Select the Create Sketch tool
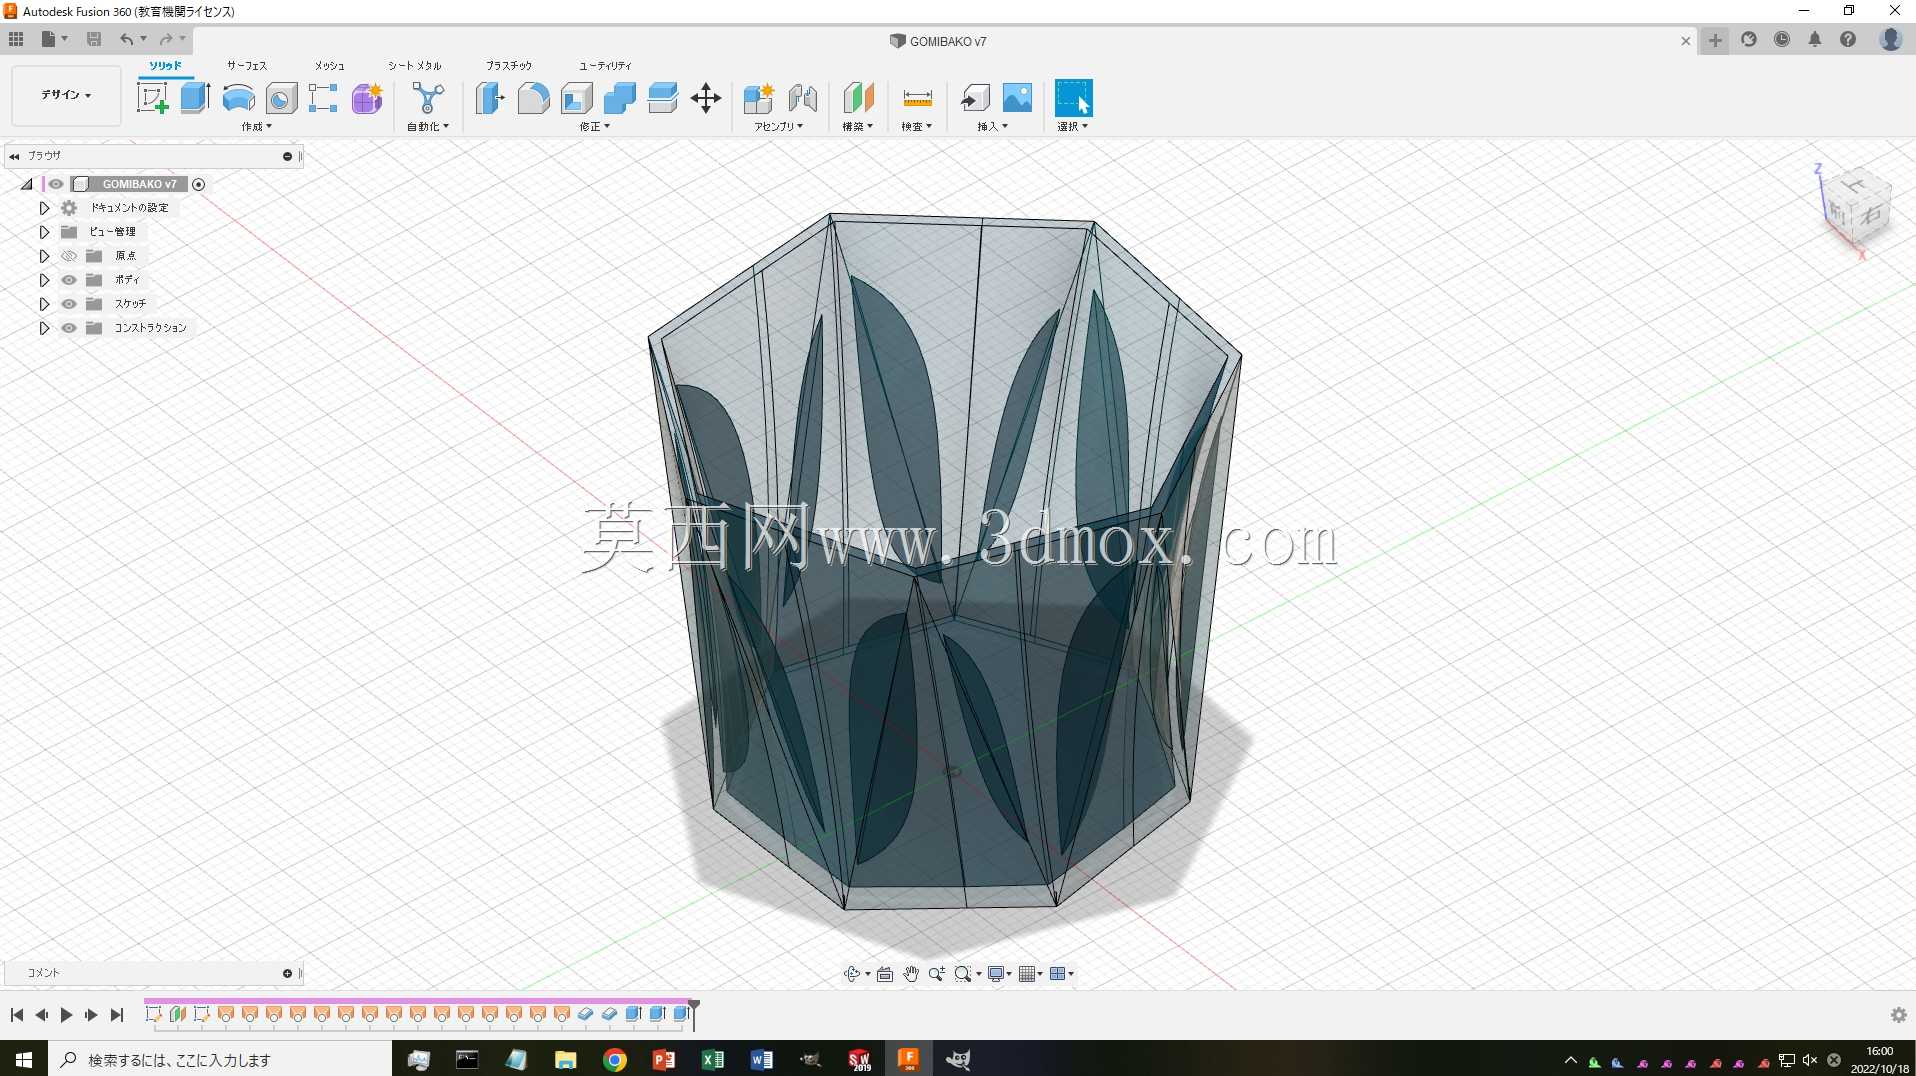The image size is (1916, 1076). (x=153, y=98)
